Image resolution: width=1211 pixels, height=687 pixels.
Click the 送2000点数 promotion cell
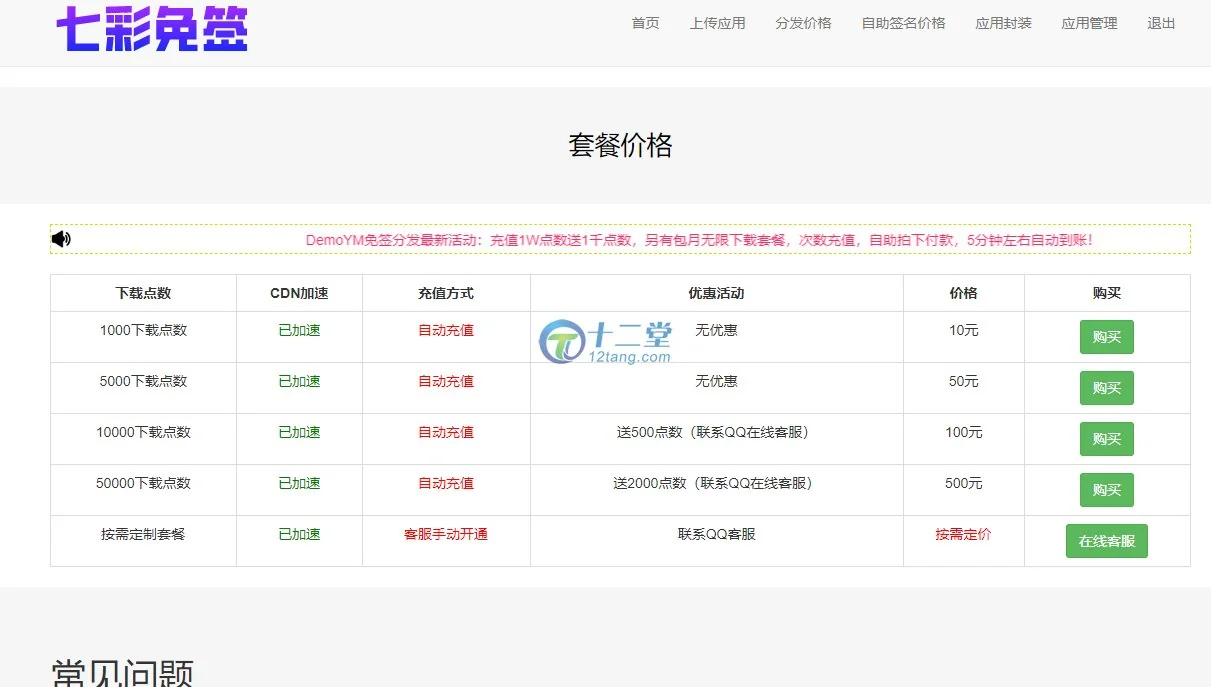(x=716, y=483)
